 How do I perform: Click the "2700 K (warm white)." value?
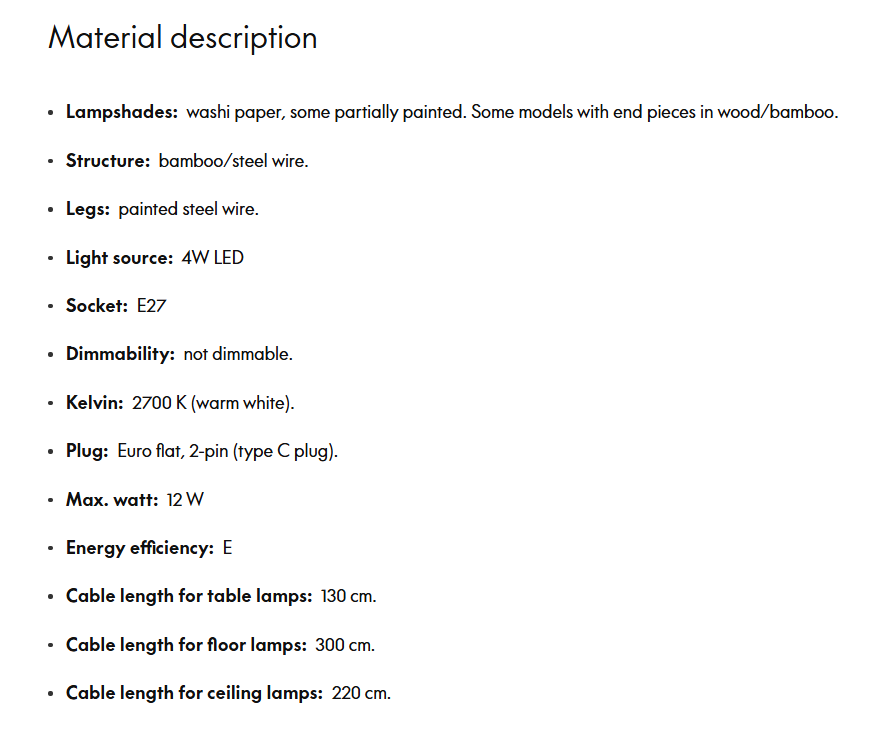pos(213,403)
